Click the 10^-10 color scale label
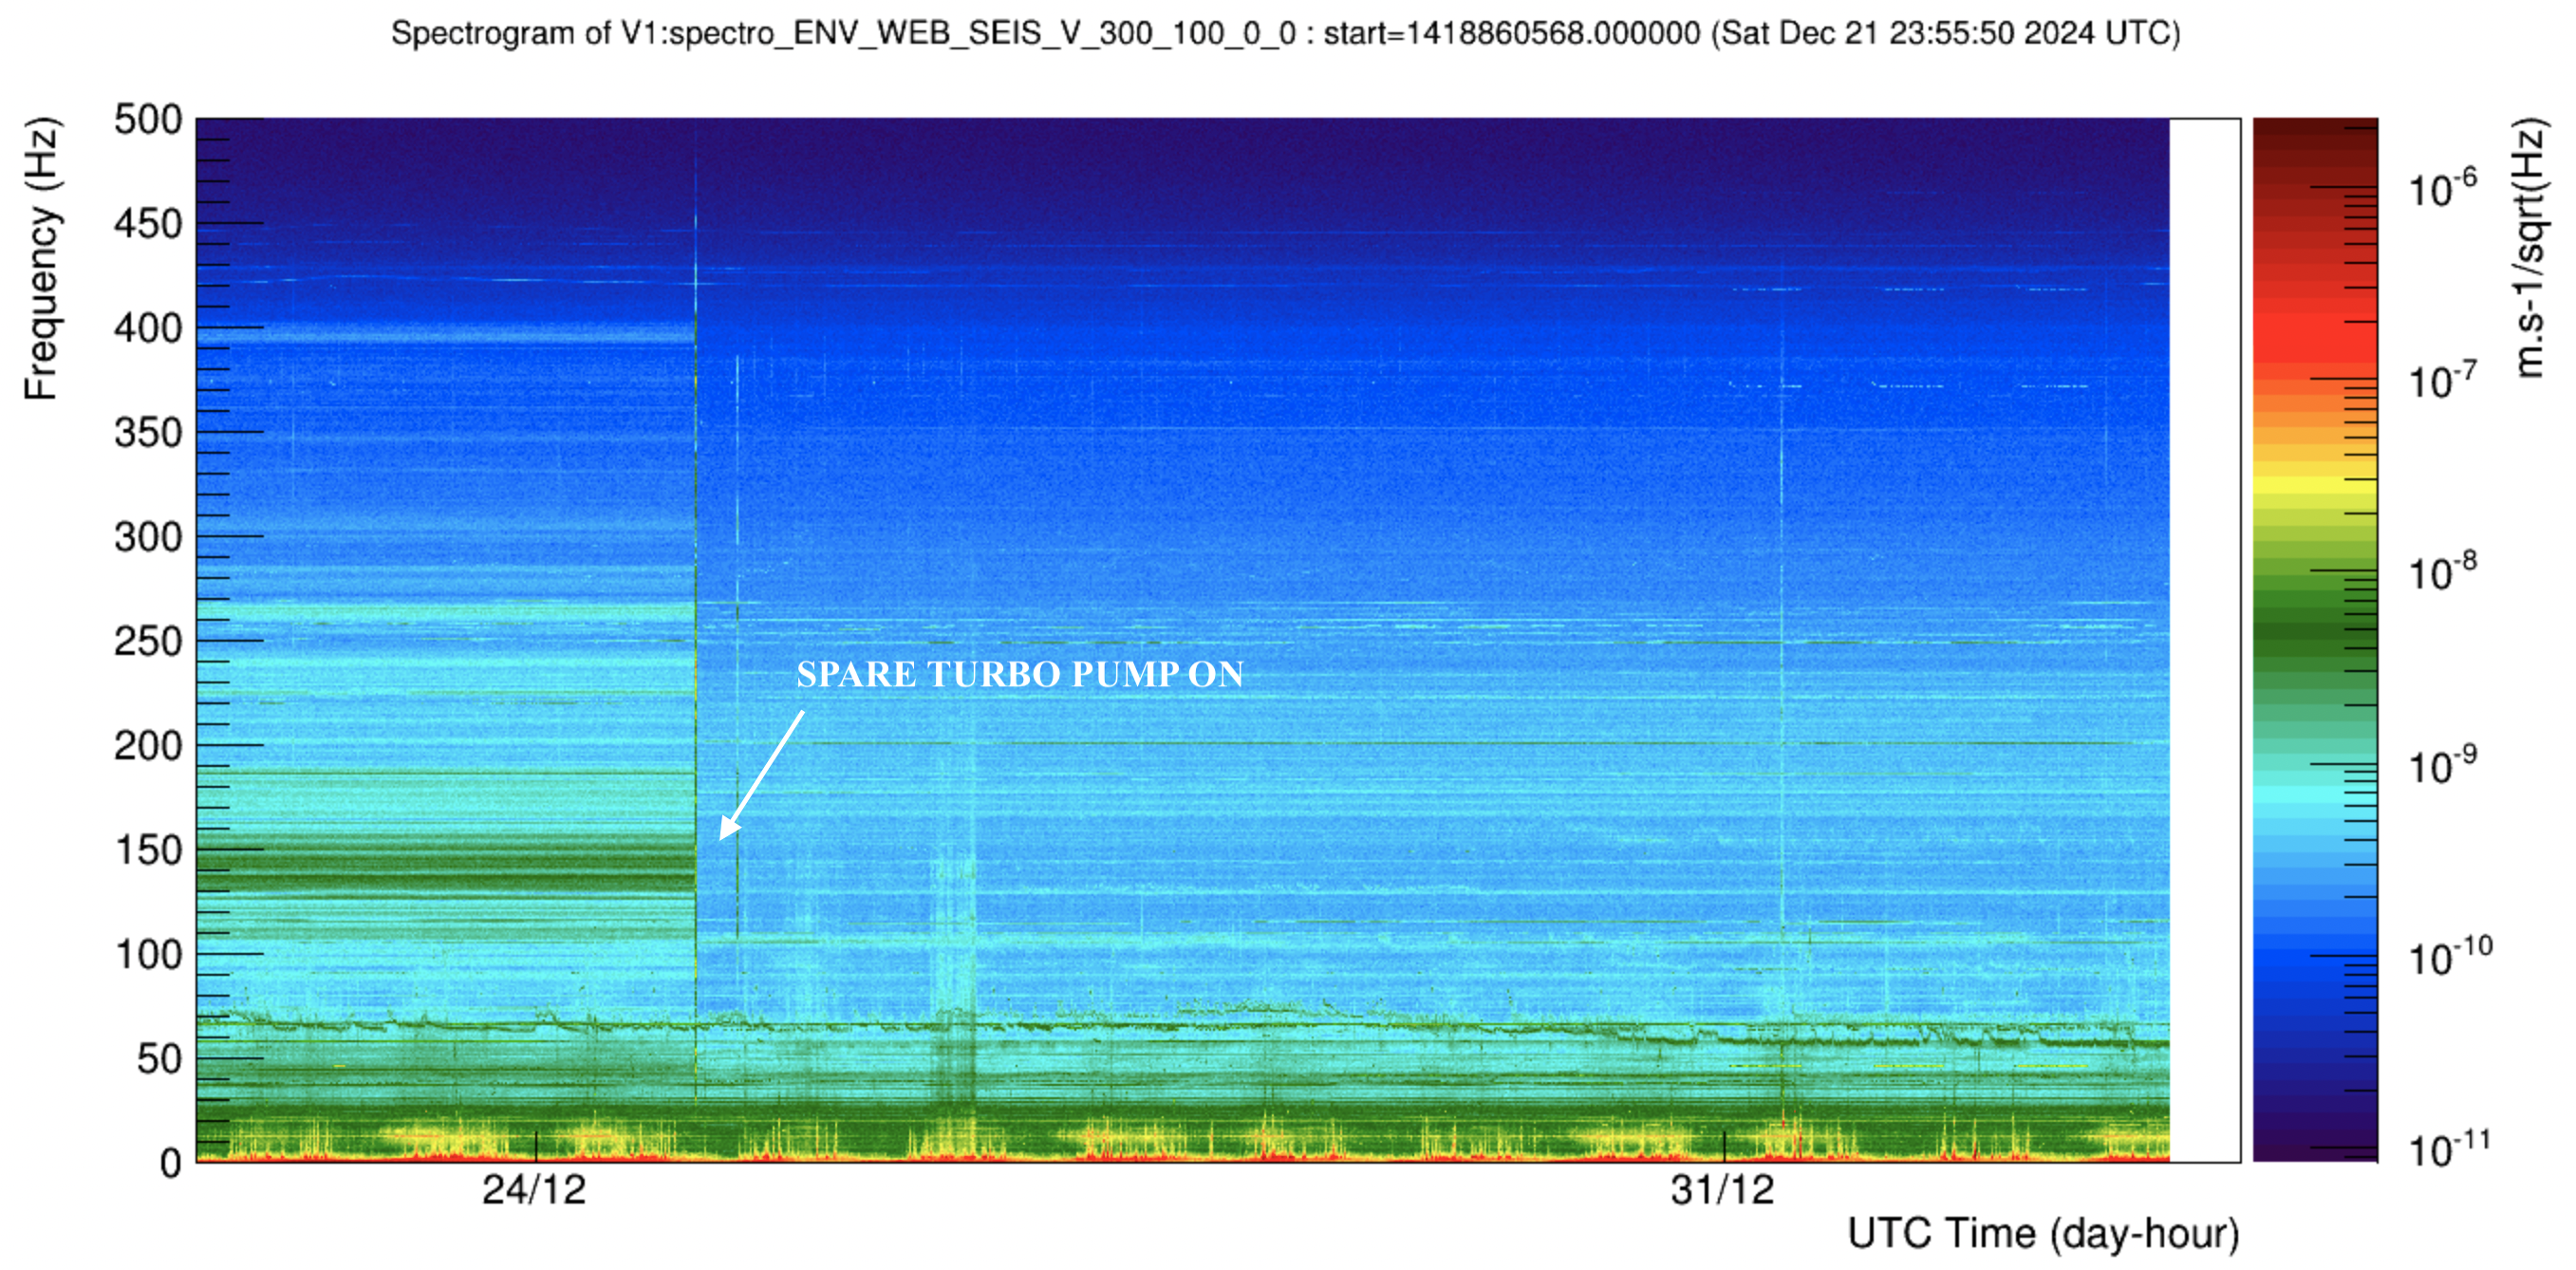Image resolution: width=2576 pixels, height=1270 pixels. pyautogui.click(x=2449, y=957)
